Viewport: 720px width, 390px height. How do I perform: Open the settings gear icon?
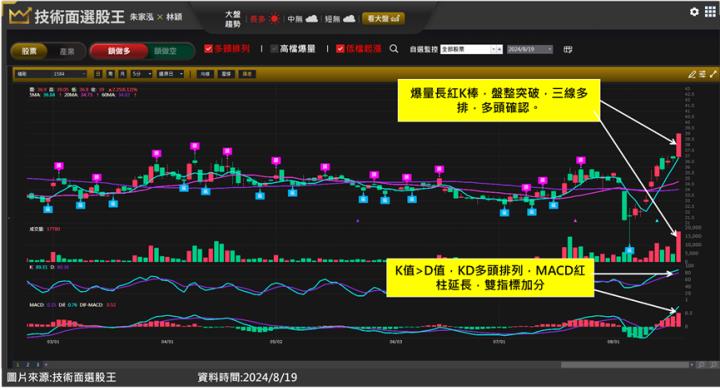coord(694,12)
